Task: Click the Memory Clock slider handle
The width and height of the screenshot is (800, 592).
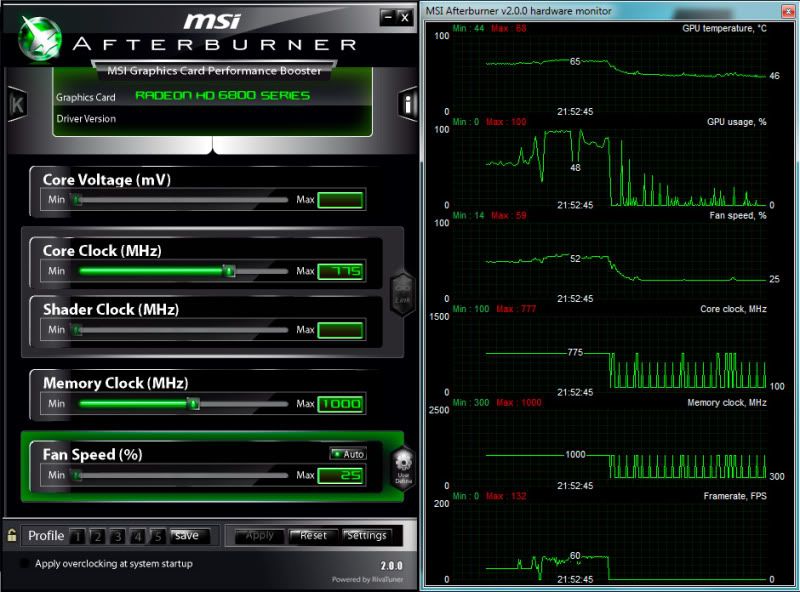Action: pos(194,404)
